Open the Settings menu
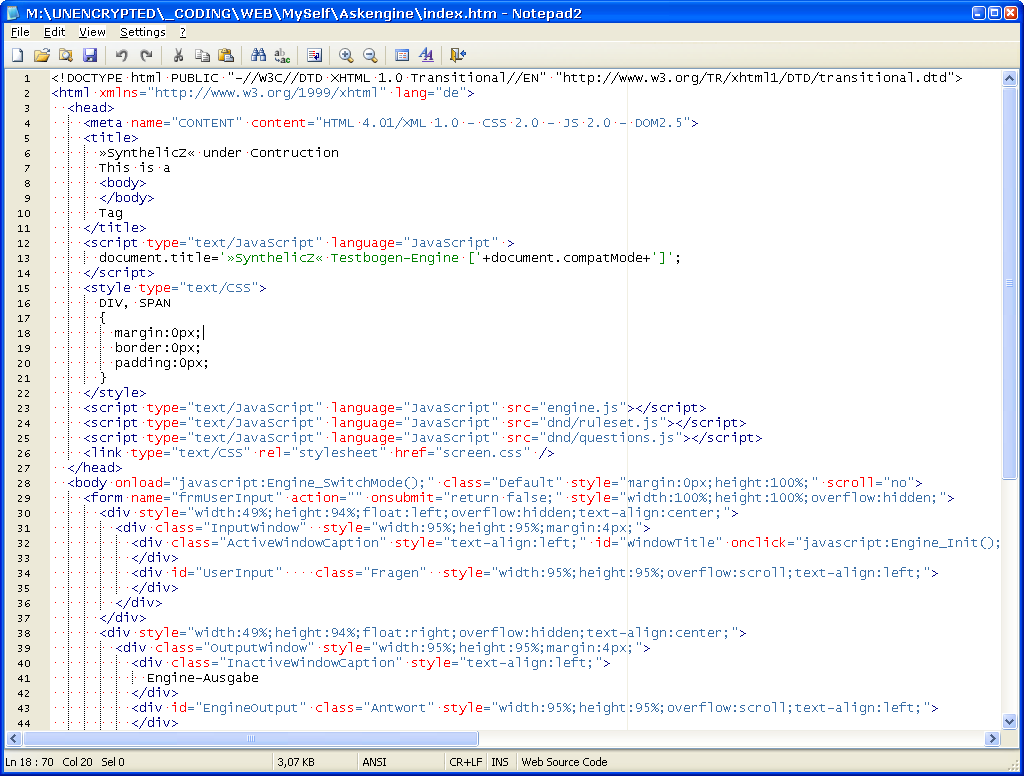Viewport: 1024px width, 776px height. tap(142, 32)
